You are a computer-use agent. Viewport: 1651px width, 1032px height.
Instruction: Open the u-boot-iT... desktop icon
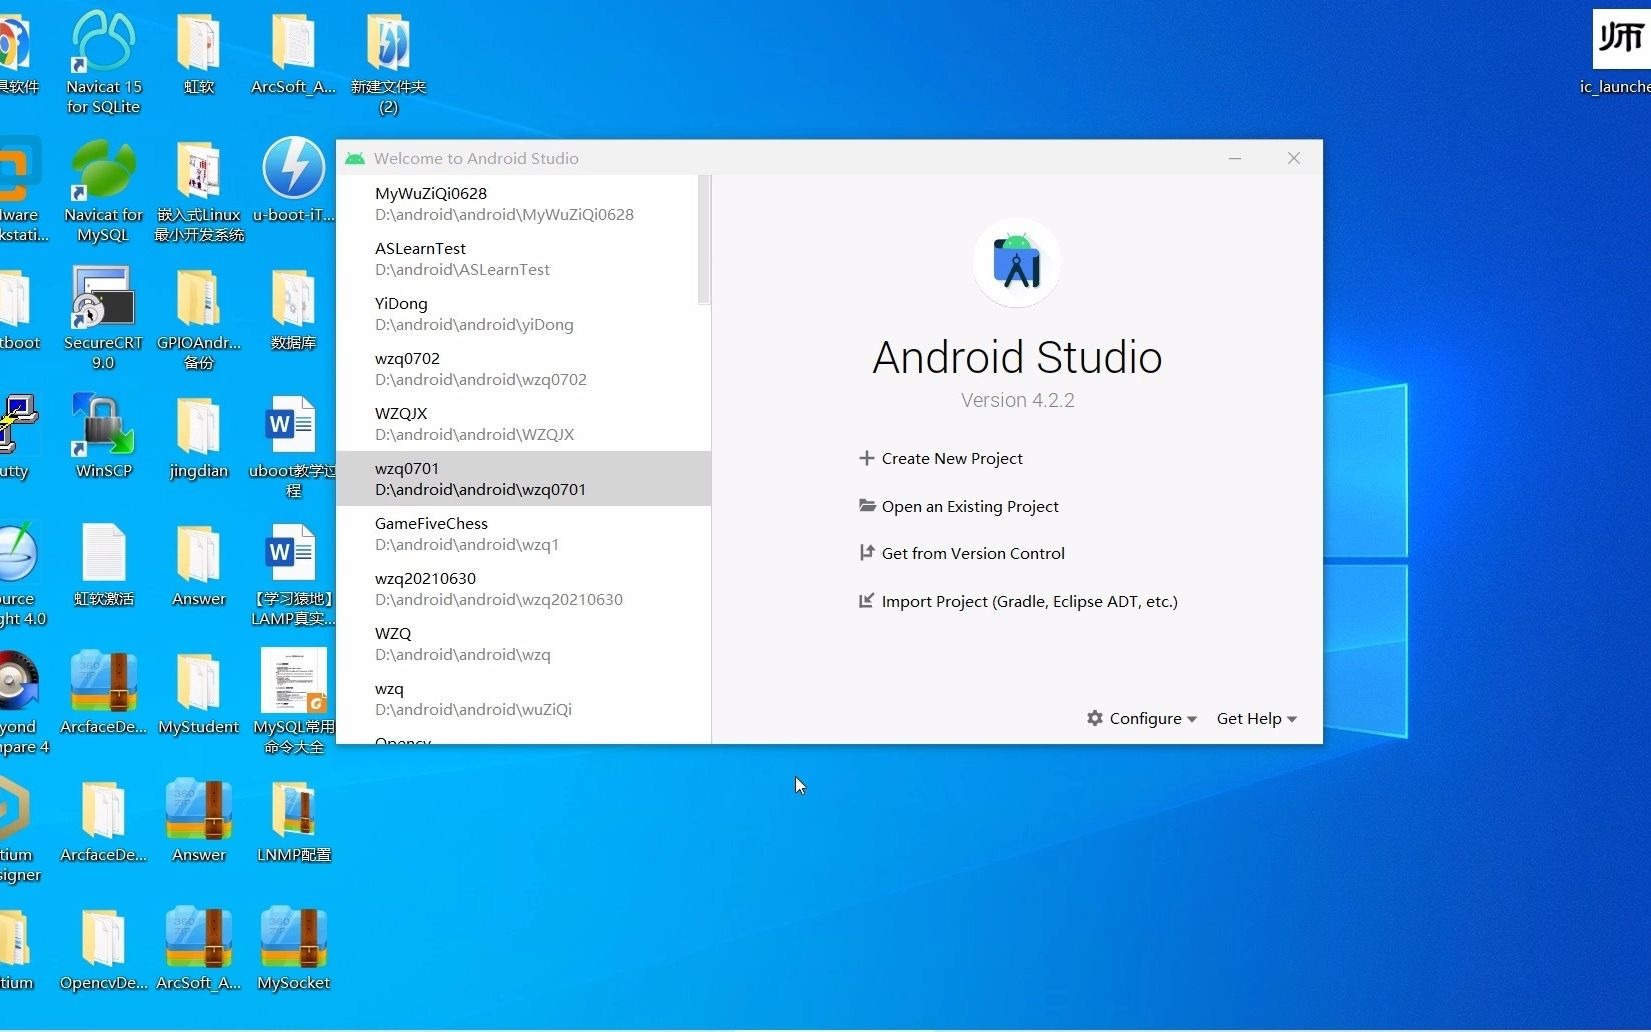point(293,180)
